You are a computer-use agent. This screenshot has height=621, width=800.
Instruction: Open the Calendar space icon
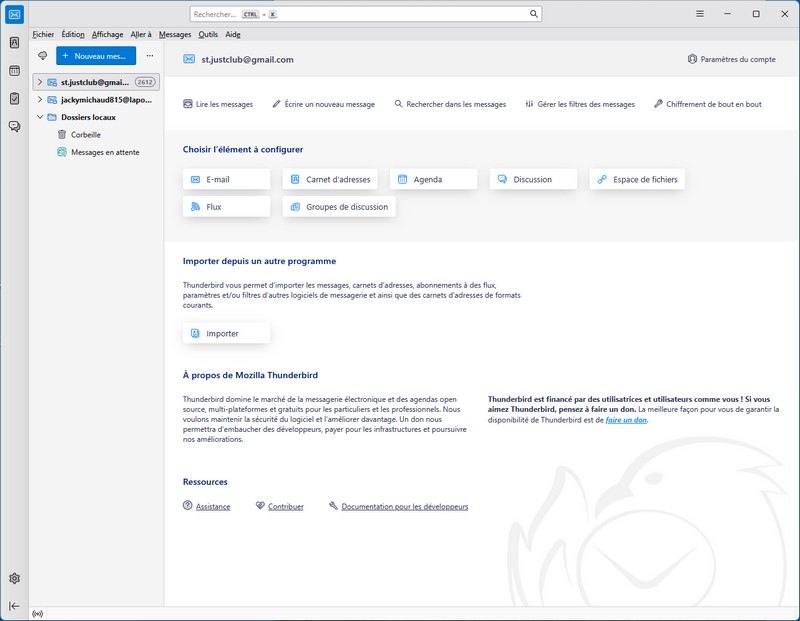coord(14,71)
